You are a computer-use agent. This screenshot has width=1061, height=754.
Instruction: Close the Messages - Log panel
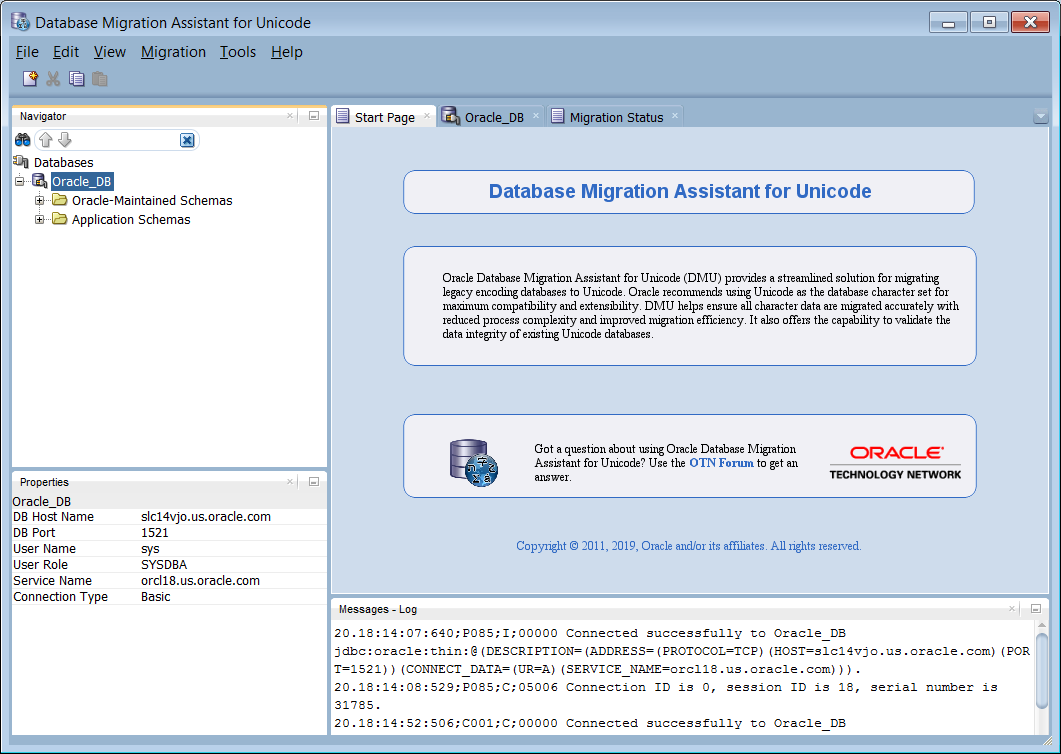click(x=1012, y=608)
